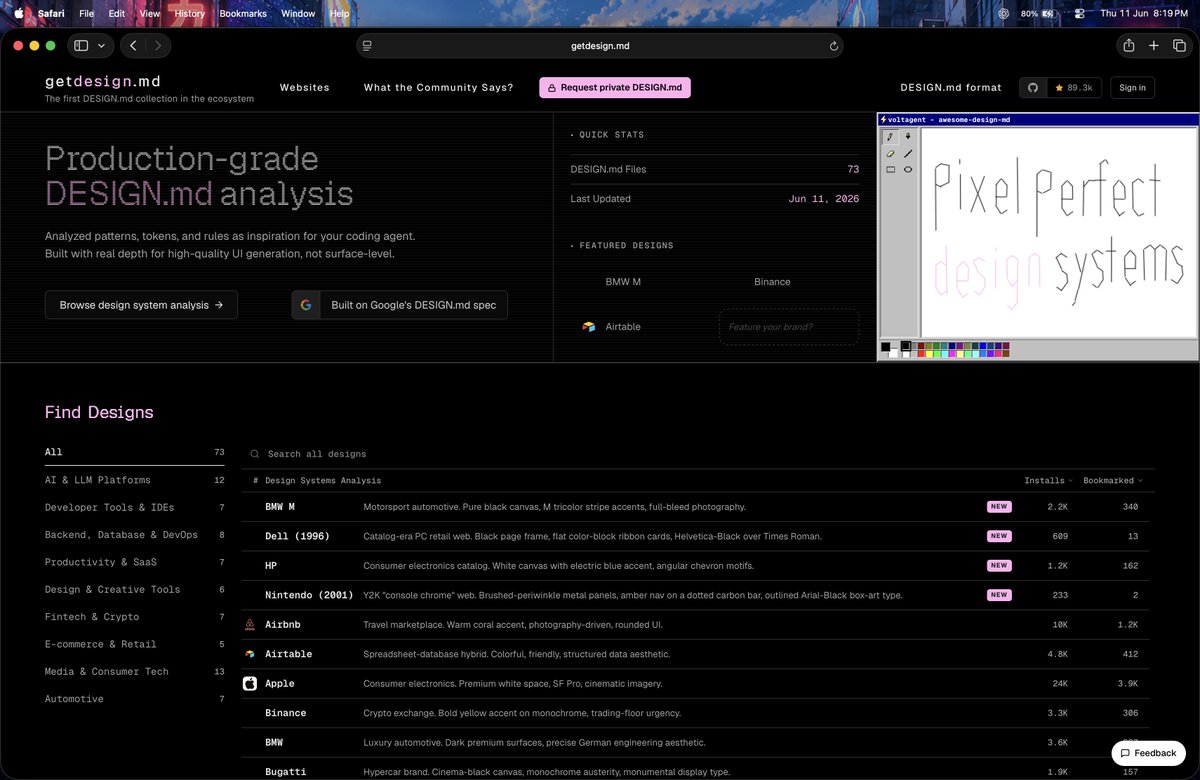Filter by Developer Tools & IDEs

(x=134, y=507)
